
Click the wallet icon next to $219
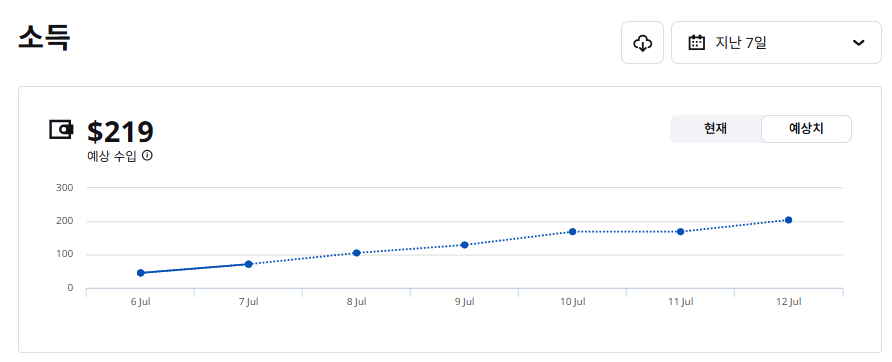click(61, 130)
